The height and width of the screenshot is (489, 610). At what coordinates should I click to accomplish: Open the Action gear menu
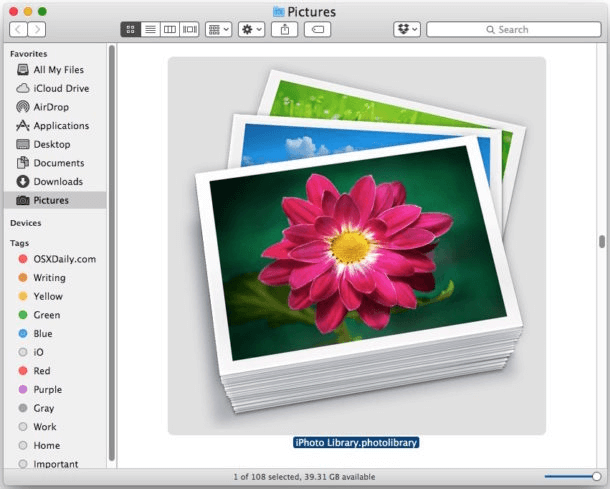[252, 30]
